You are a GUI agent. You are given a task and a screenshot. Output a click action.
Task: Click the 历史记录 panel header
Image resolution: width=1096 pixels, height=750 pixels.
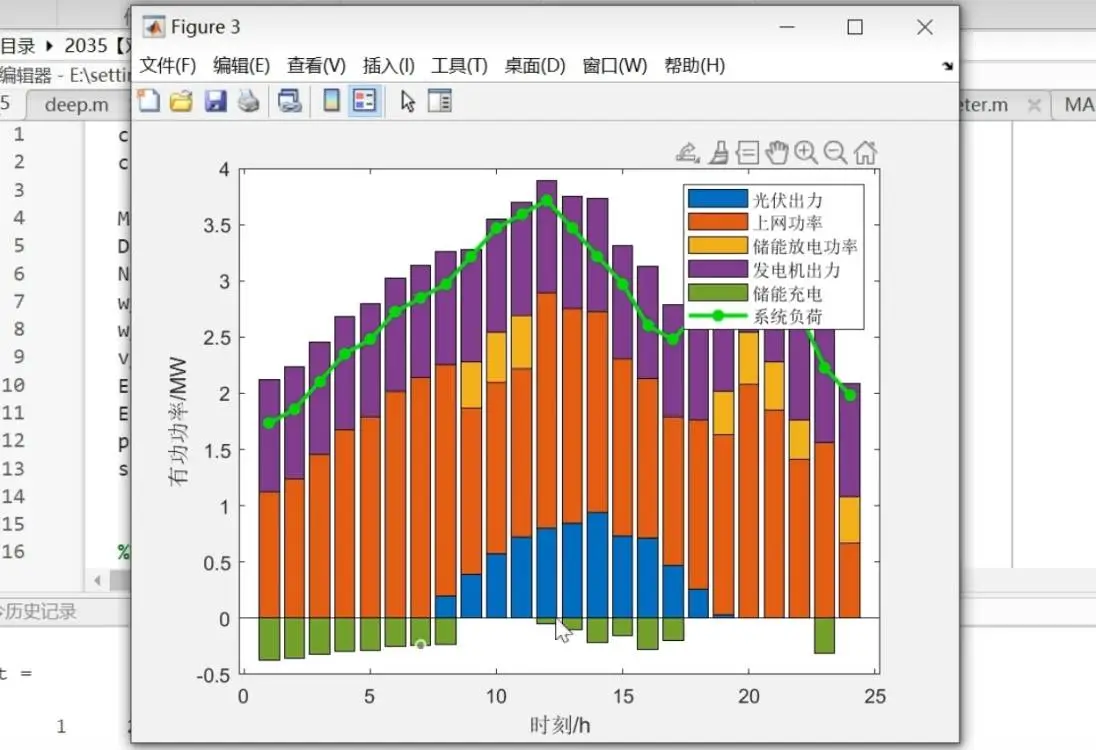[x=40, y=612]
